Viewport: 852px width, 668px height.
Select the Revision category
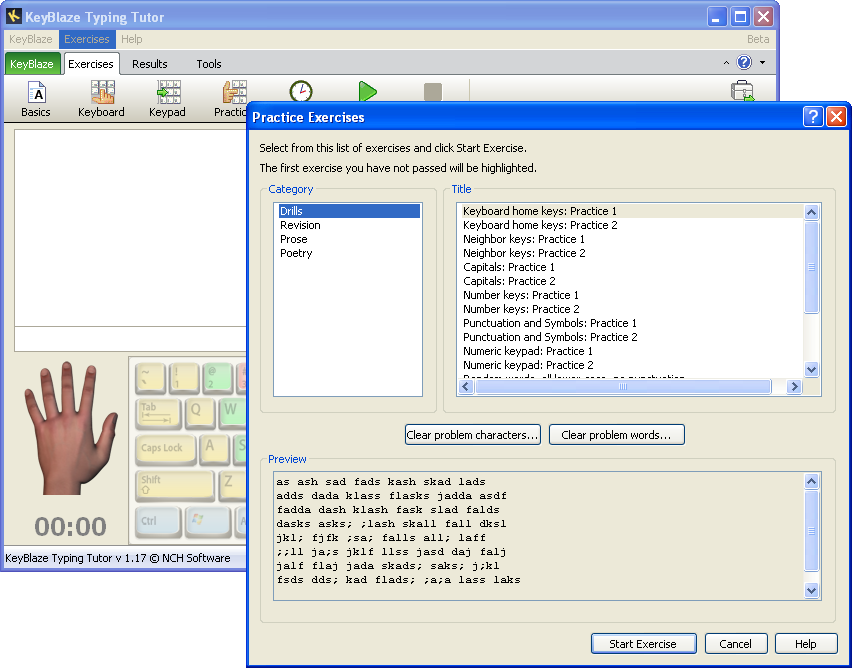[x=349, y=225]
